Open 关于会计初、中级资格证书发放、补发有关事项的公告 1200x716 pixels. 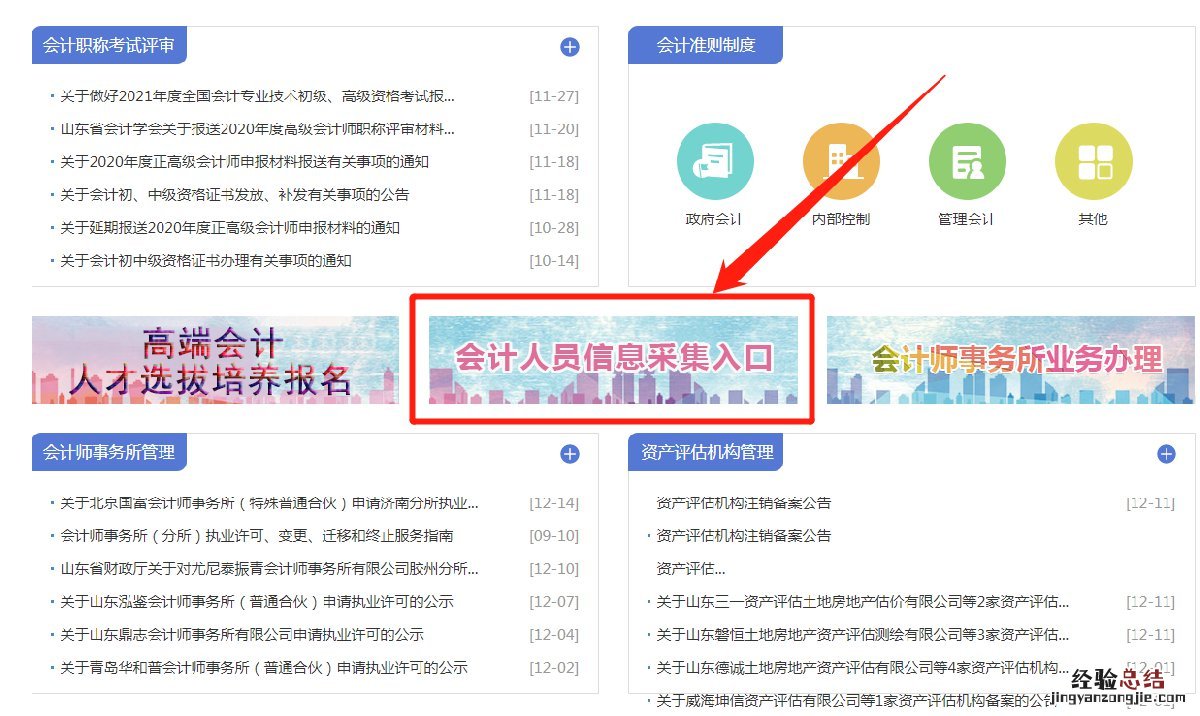(x=234, y=195)
